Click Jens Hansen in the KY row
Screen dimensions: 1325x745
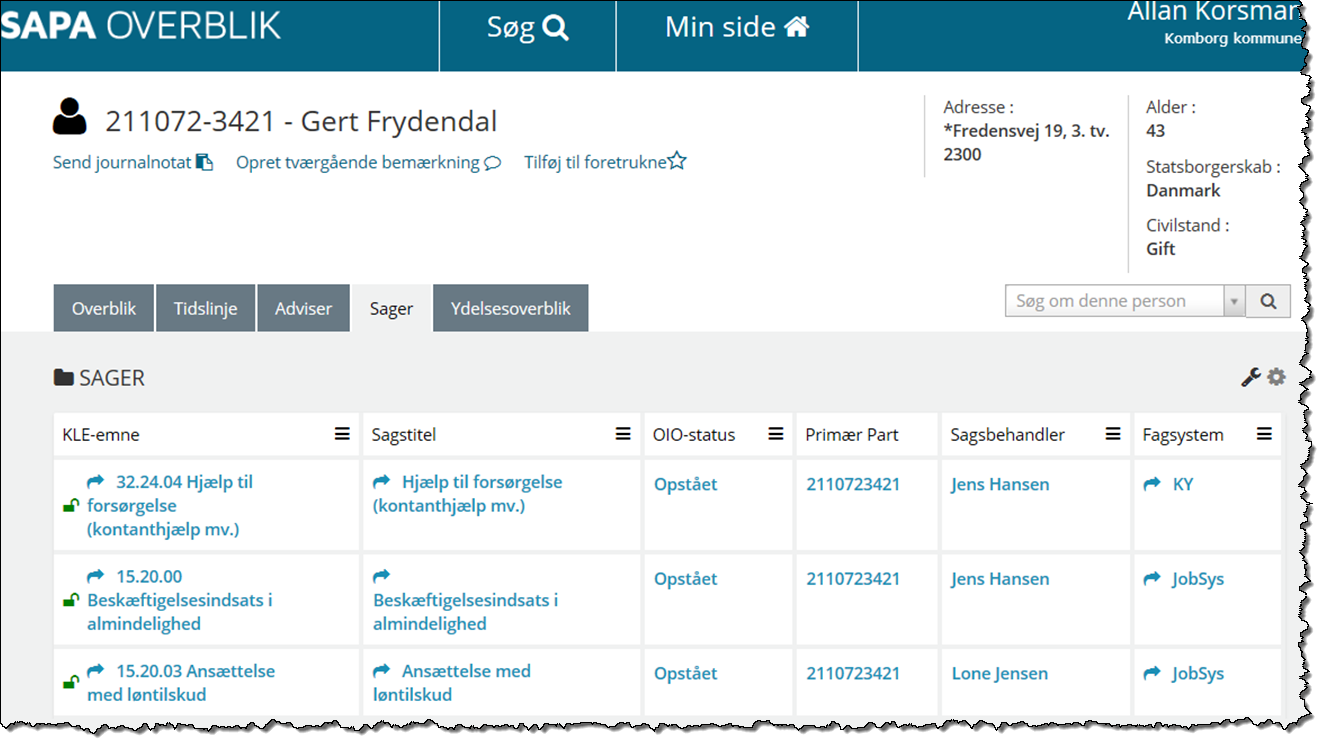tap(1000, 484)
